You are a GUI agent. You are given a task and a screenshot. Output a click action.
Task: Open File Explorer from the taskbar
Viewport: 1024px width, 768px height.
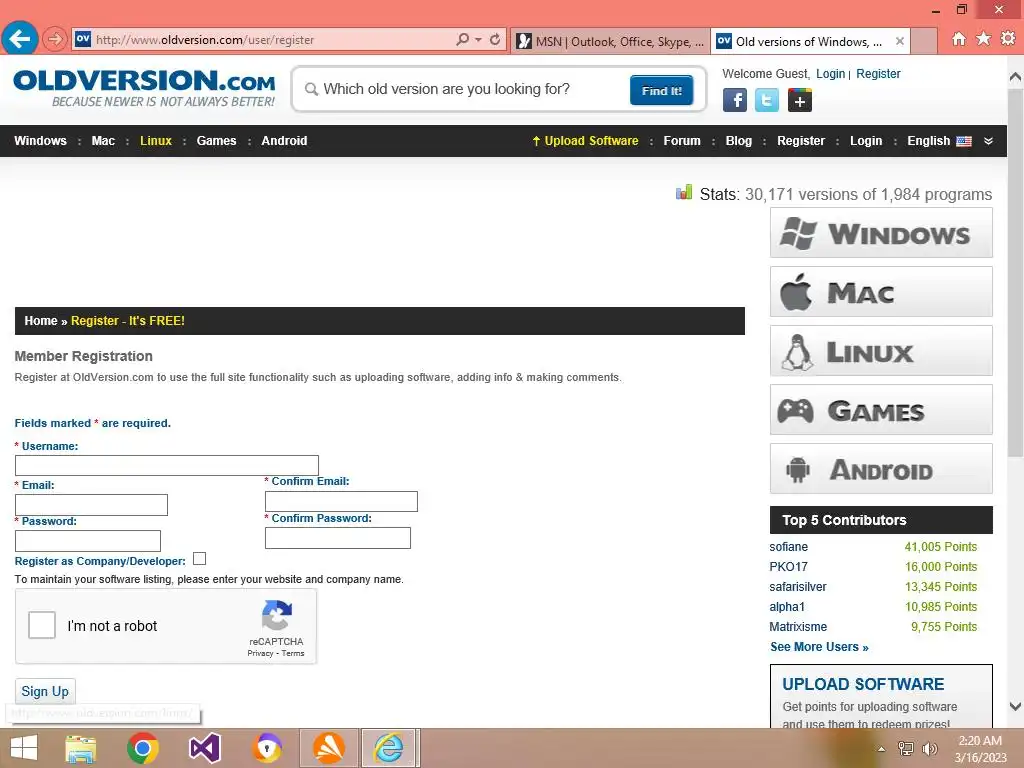point(81,748)
